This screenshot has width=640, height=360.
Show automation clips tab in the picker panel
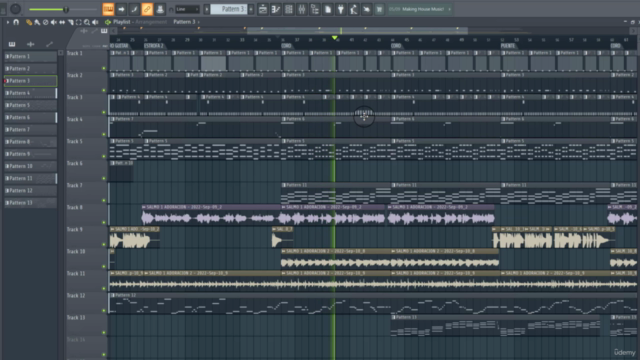49,44
